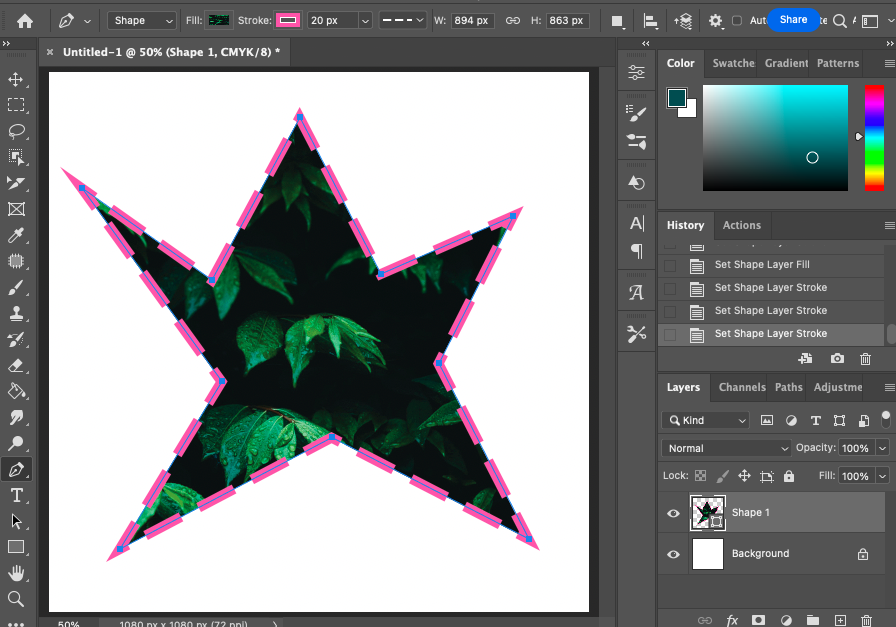Expand the layer Opacity dropdown arrow
Screen dimensions: 896x627
(882, 448)
